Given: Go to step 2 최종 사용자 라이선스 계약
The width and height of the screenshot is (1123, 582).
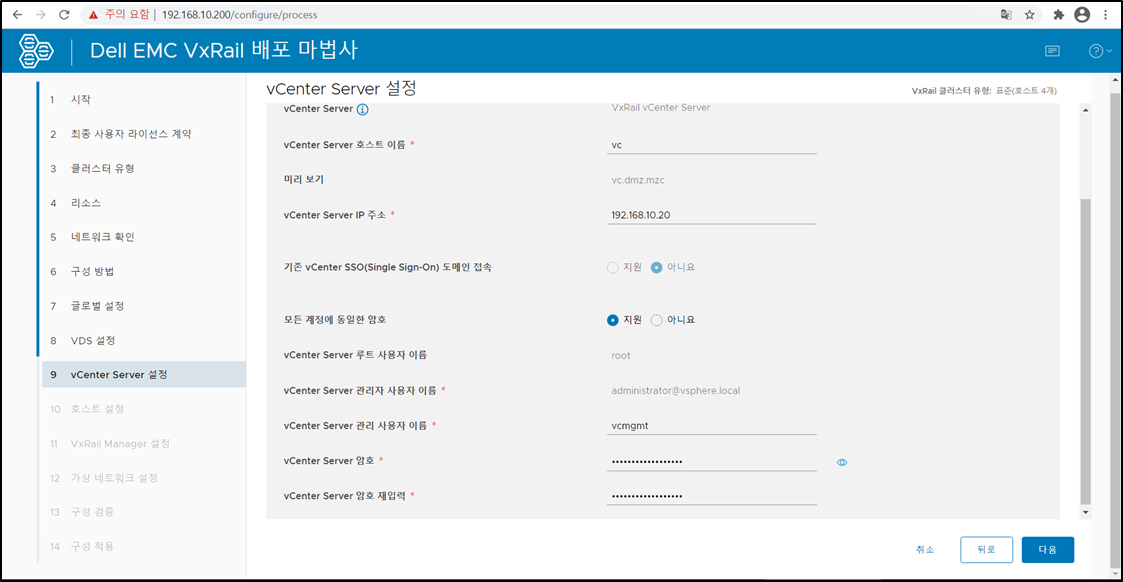Looking at the screenshot, I should (x=143, y=134).
